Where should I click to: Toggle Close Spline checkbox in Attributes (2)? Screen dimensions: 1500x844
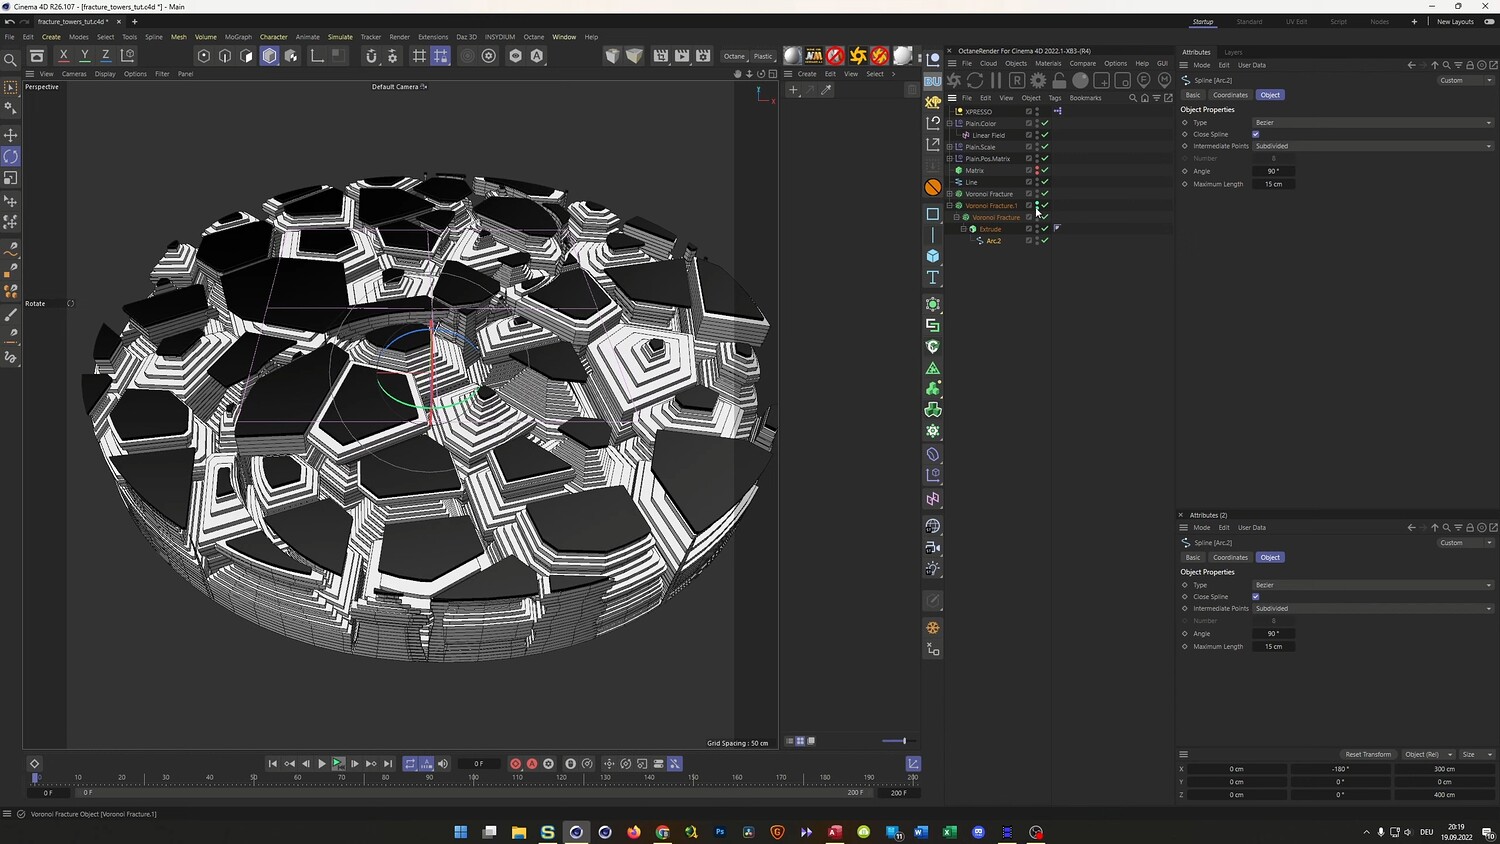1256,597
